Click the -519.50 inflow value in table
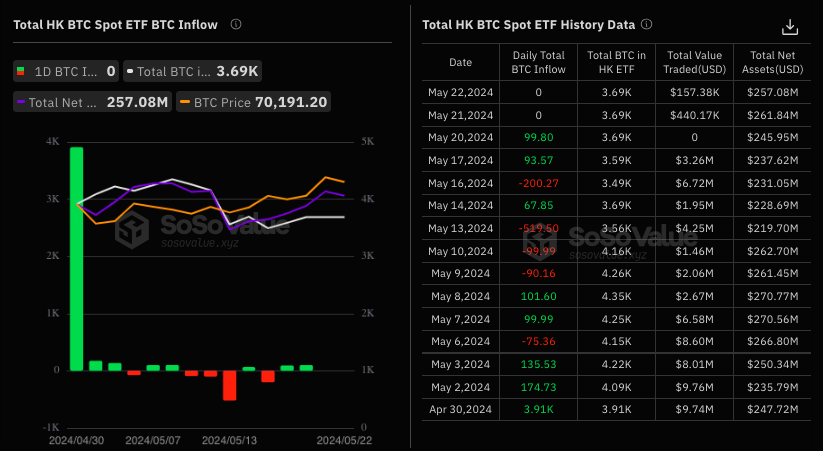Screen dimensions: 823x451 (538, 227)
